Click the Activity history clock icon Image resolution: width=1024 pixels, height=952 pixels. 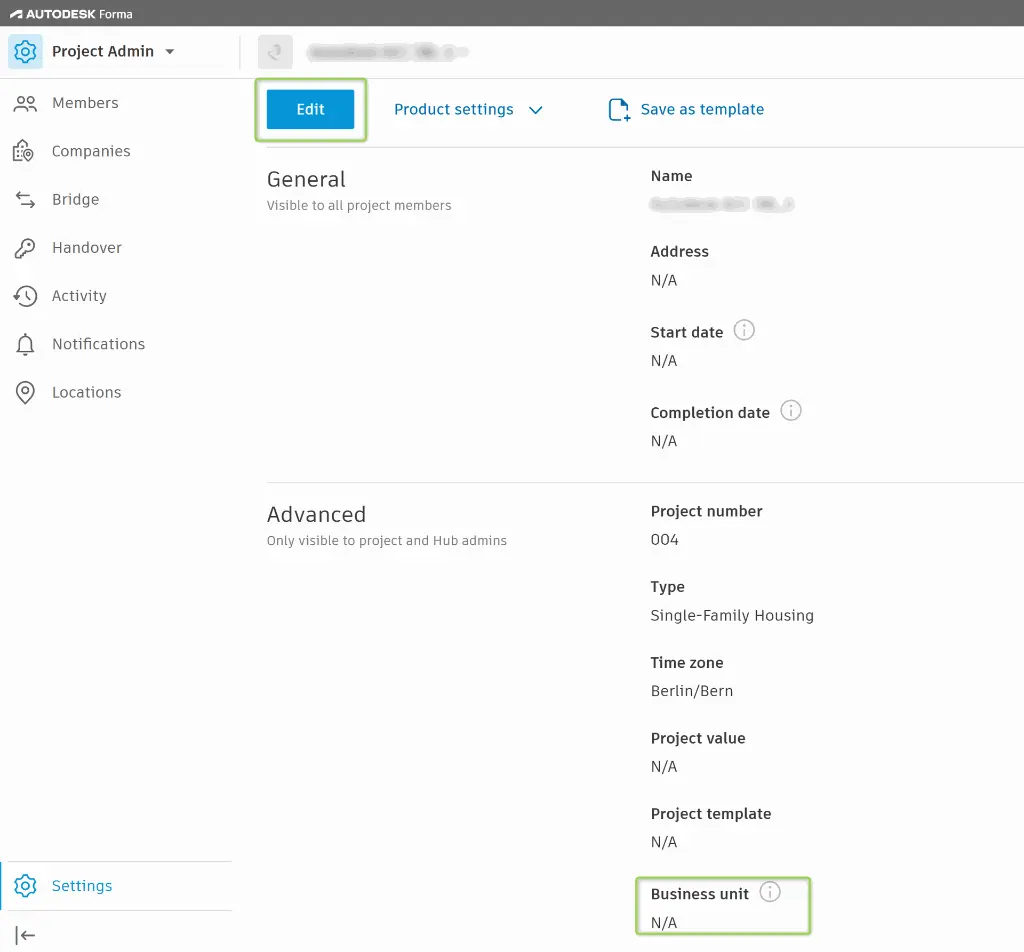(25, 296)
